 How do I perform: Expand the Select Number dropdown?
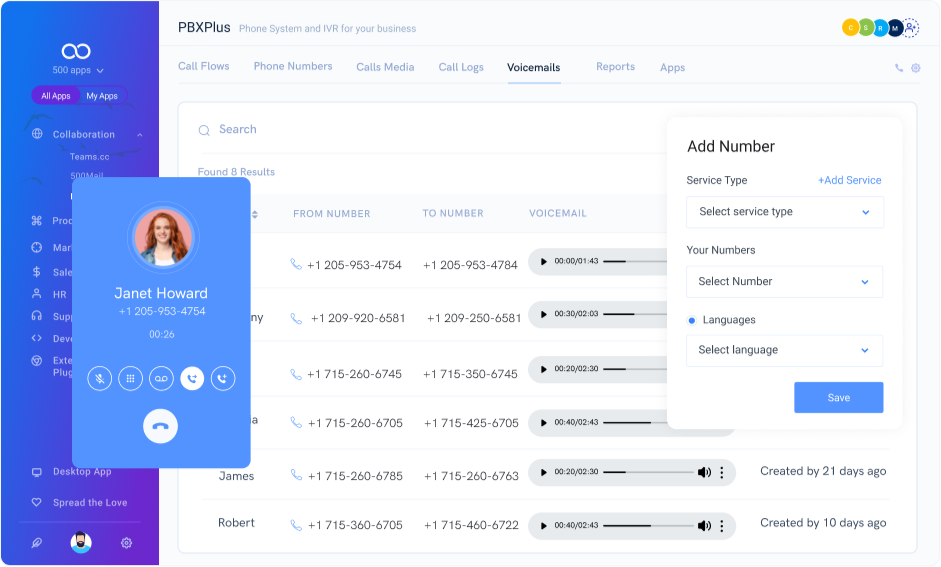(x=784, y=282)
